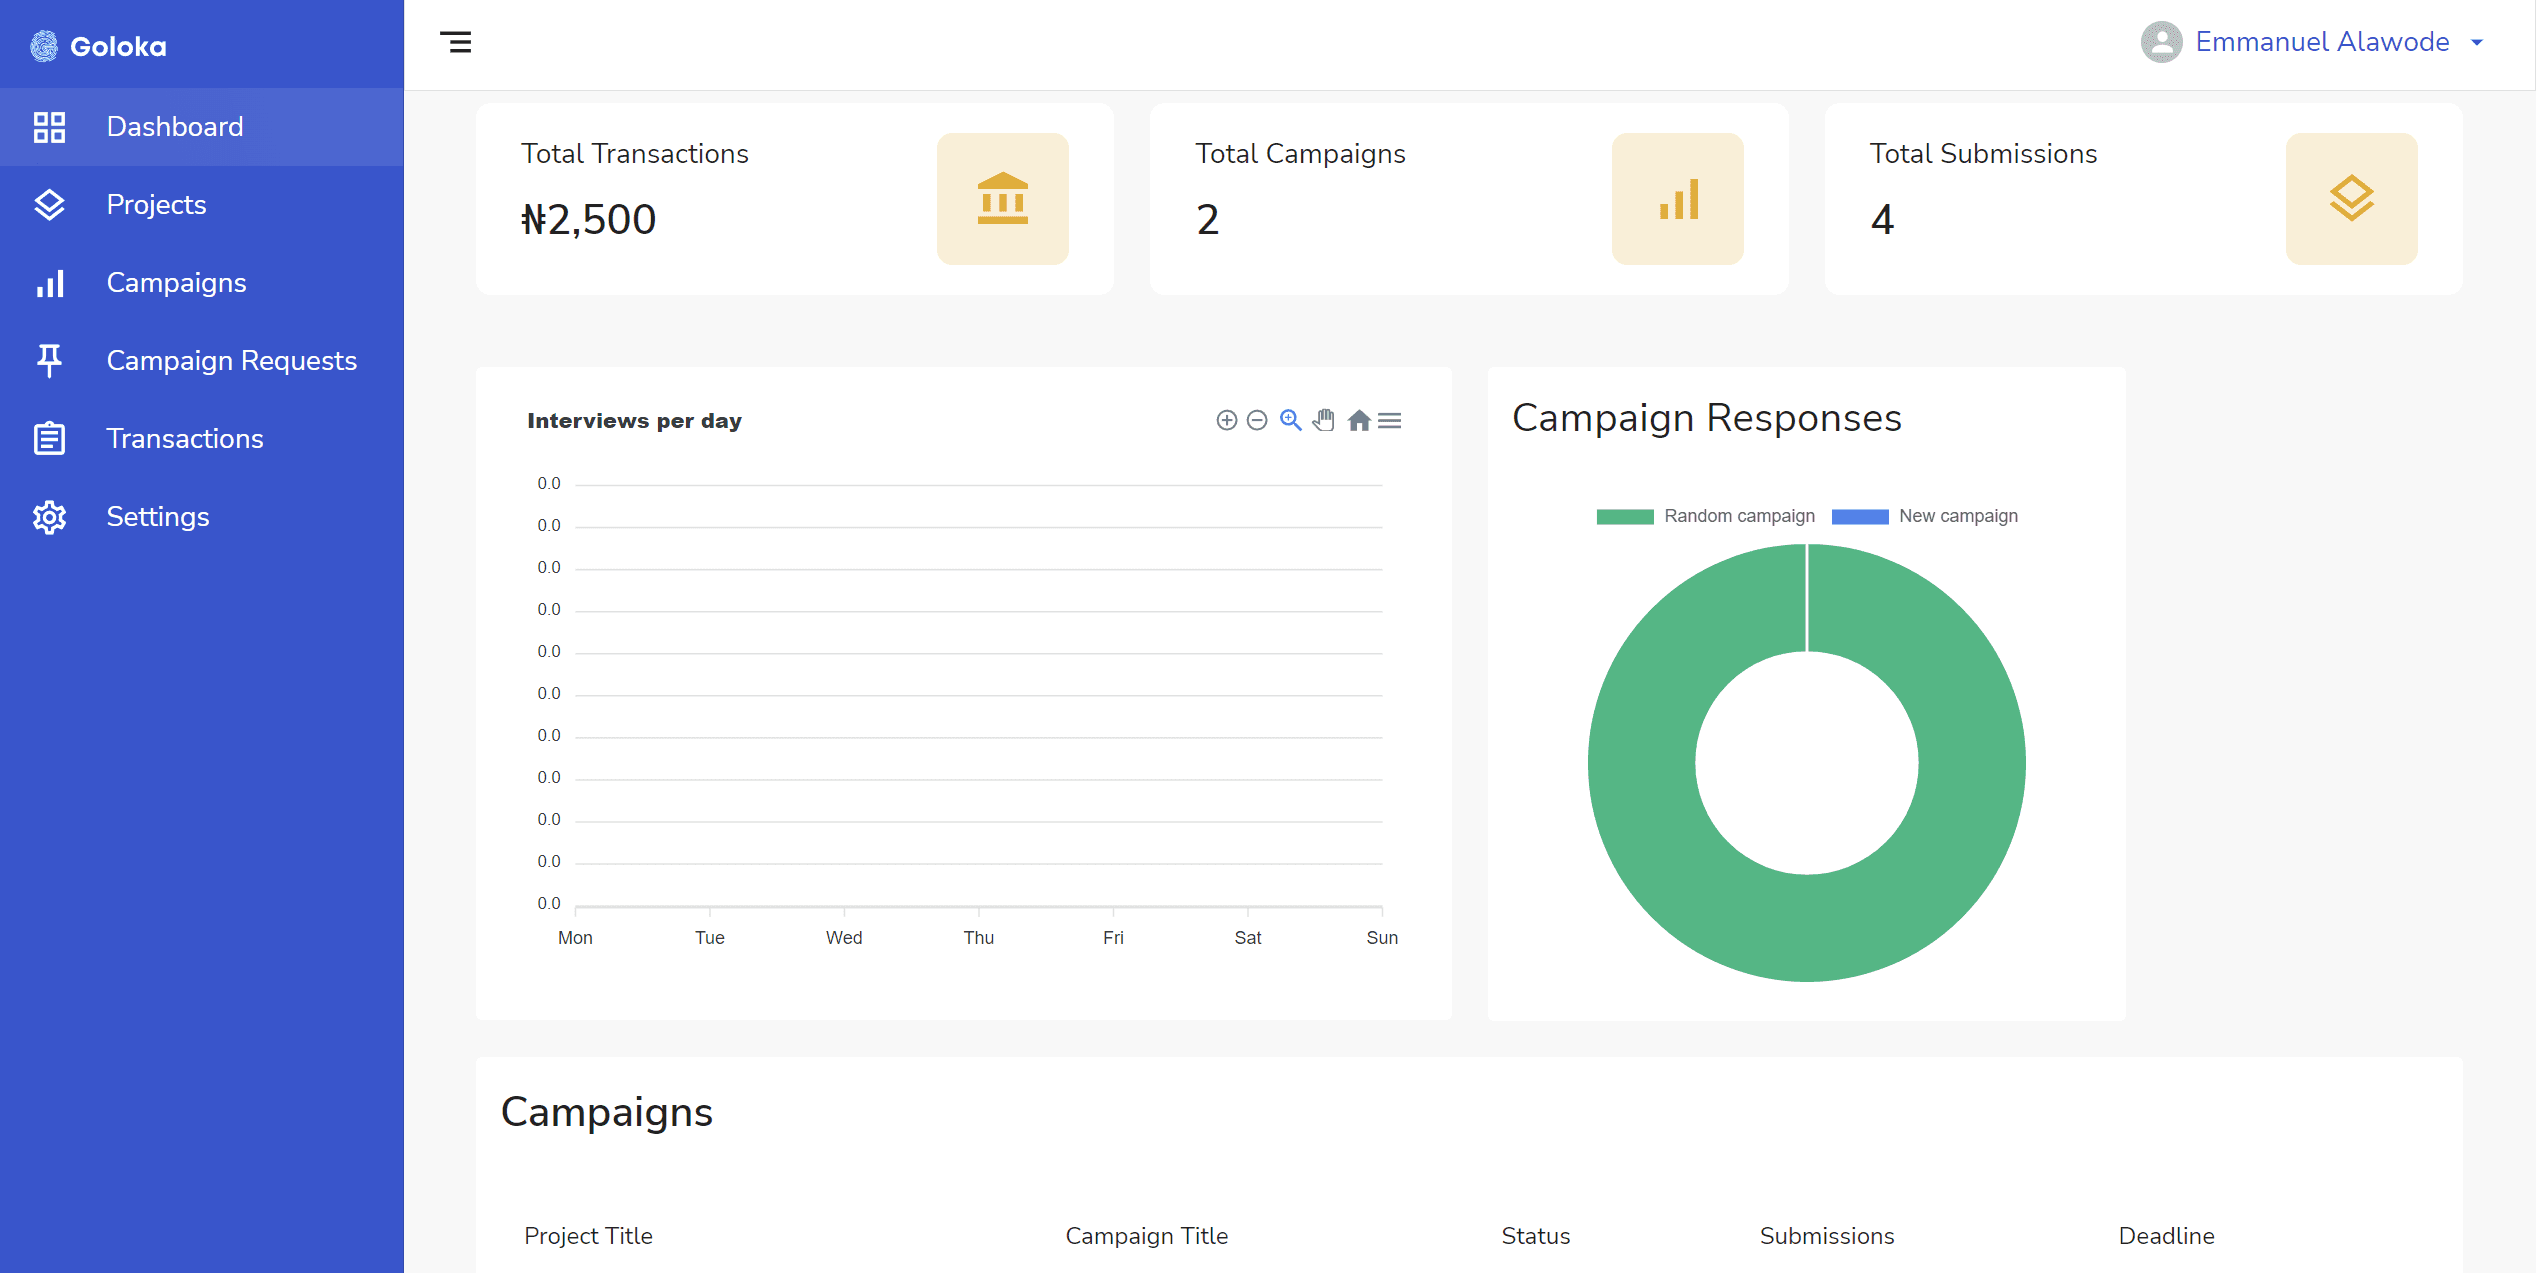The image size is (2536, 1273).
Task: Select the magnifier selection zoom tool
Action: point(1291,420)
